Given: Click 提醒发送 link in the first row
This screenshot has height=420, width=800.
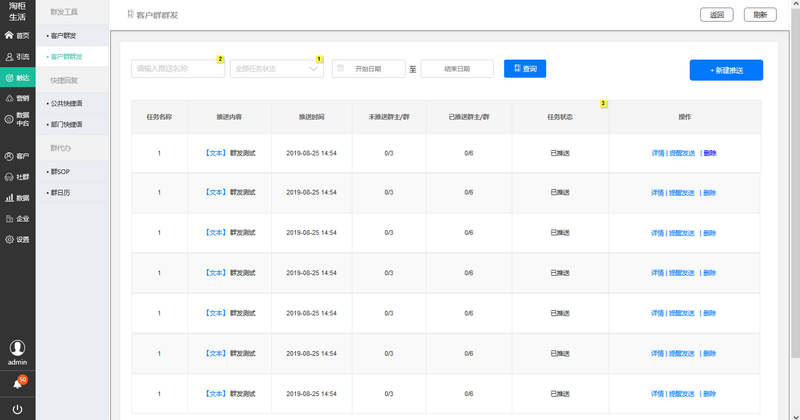Looking at the screenshot, I should pos(682,153).
